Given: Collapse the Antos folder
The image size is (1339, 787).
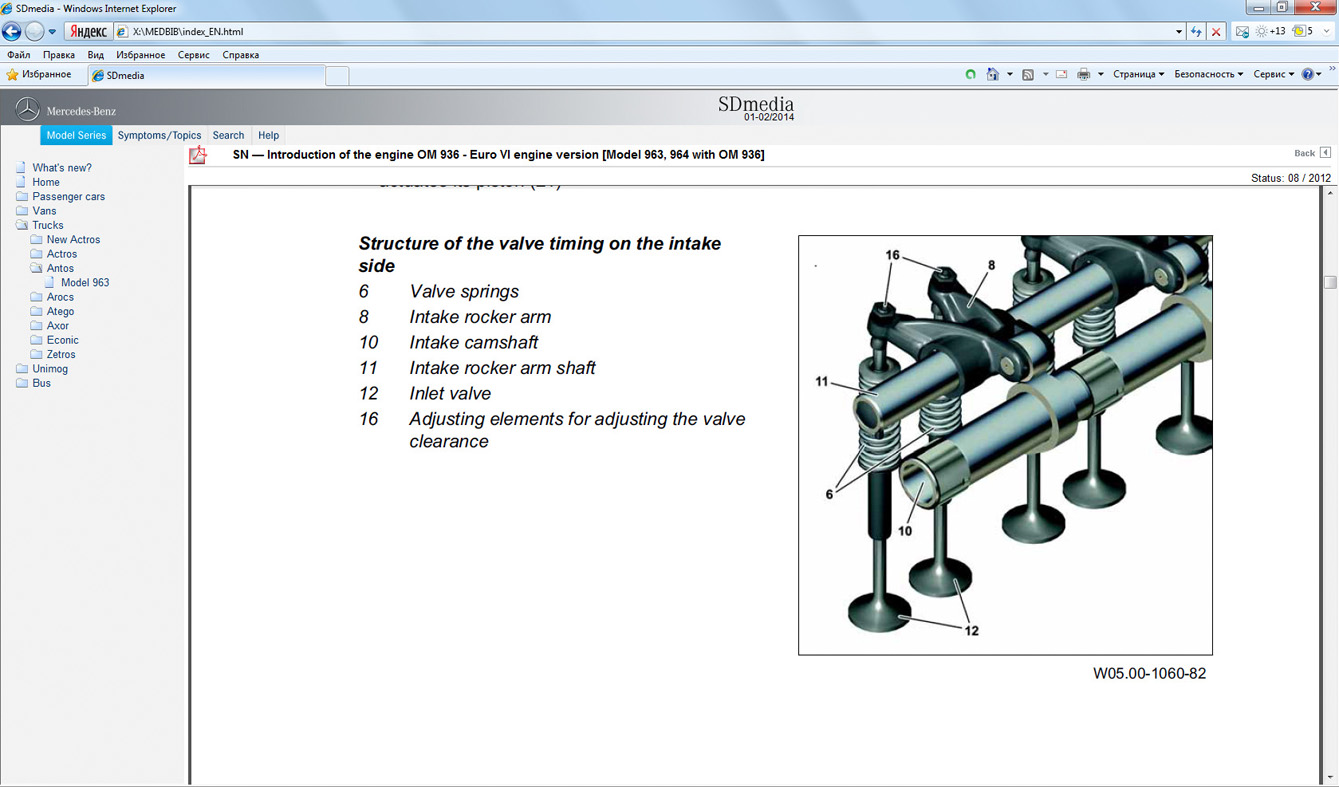Looking at the screenshot, I should point(37,269).
